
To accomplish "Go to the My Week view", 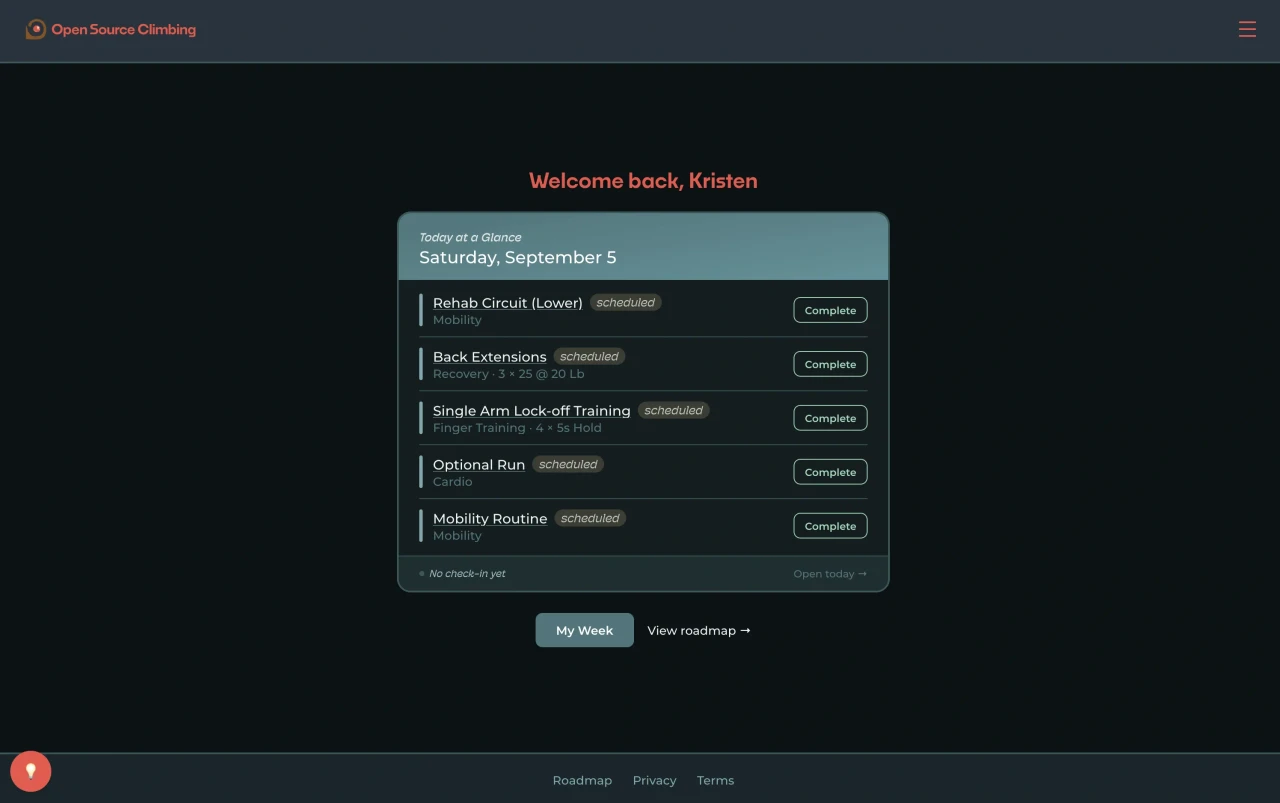I will (x=584, y=630).
